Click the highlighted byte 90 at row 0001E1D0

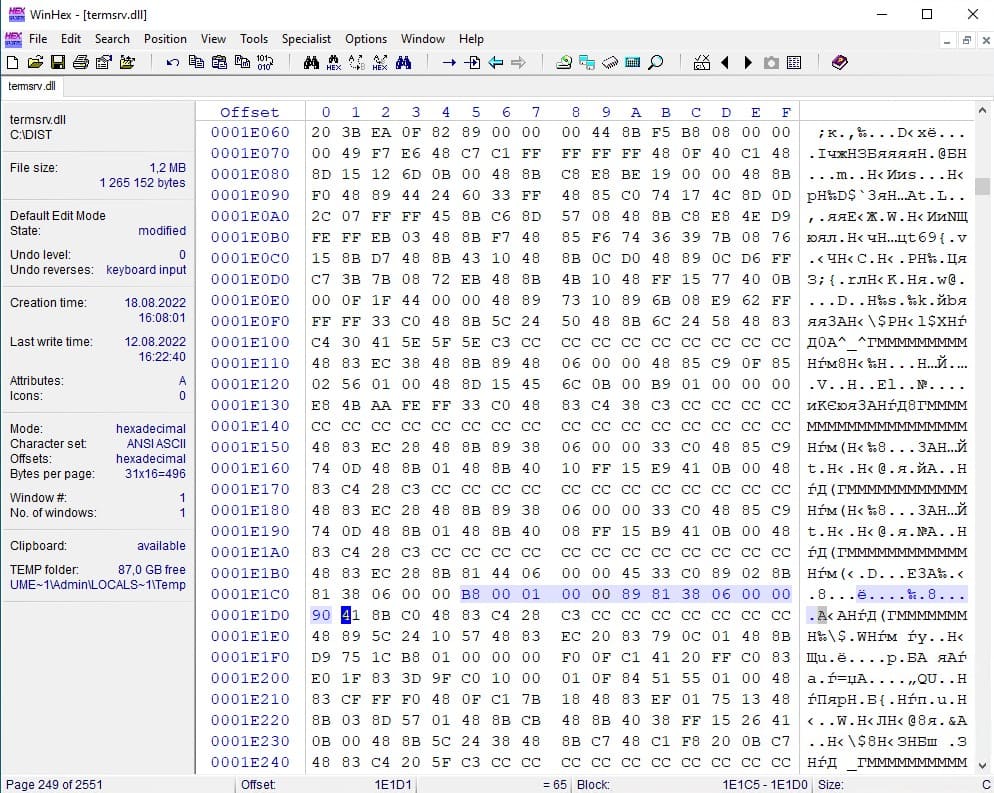tap(321, 615)
